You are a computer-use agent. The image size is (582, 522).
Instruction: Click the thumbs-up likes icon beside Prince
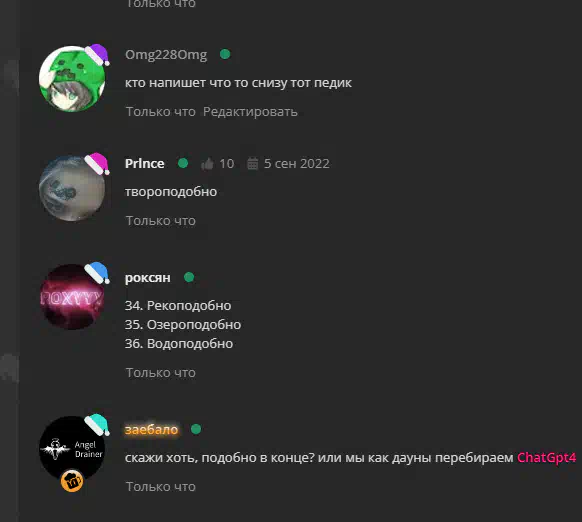[x=207, y=164]
